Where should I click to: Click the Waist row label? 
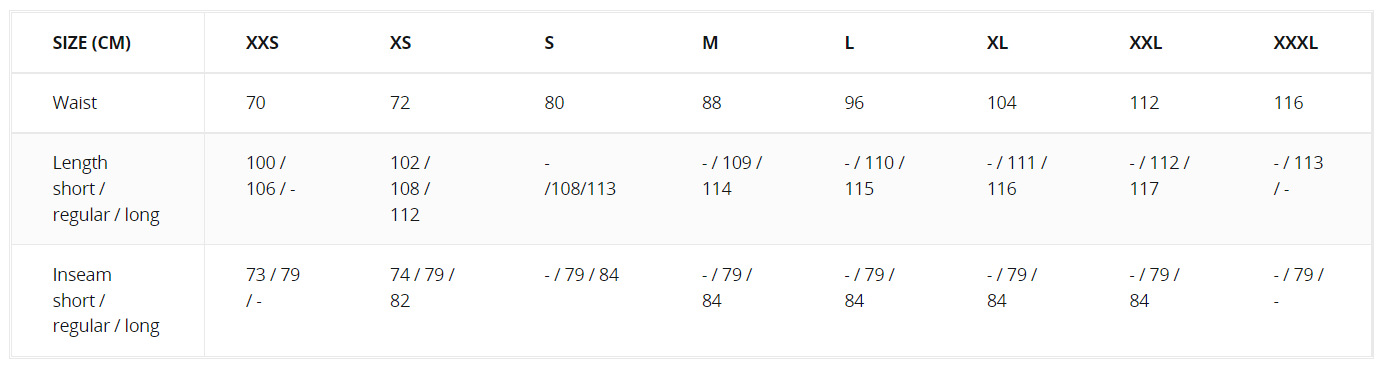[75, 103]
